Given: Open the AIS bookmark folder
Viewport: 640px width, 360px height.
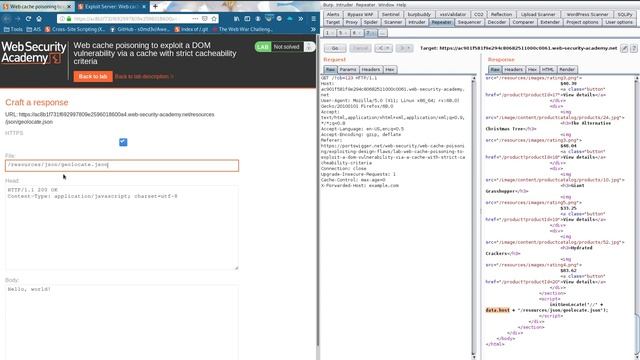Looking at the screenshot, I should pos(33,29).
